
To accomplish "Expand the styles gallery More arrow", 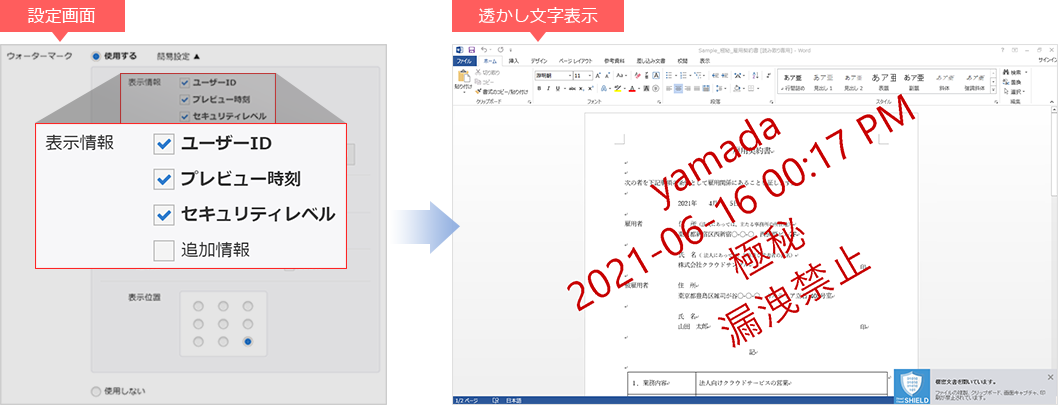I will click(x=994, y=90).
